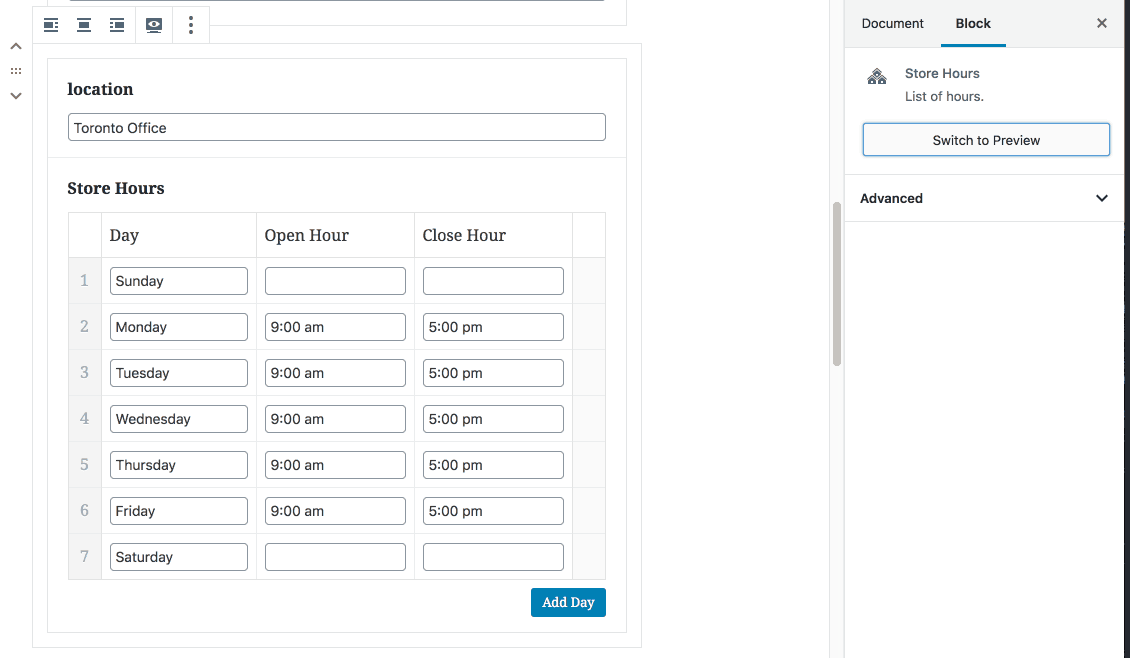Align block to center
The width and height of the screenshot is (1130, 658).
[x=84, y=25]
